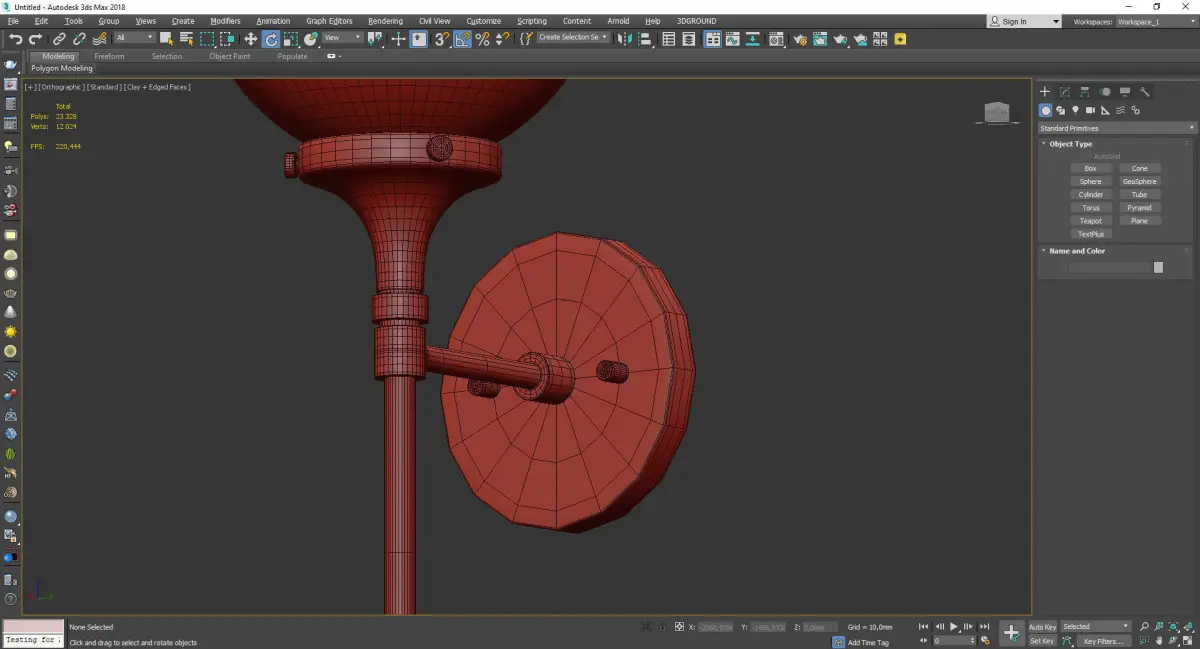Activate the Select and Scale tool
Viewport: 1200px width, 649px height.
point(290,39)
